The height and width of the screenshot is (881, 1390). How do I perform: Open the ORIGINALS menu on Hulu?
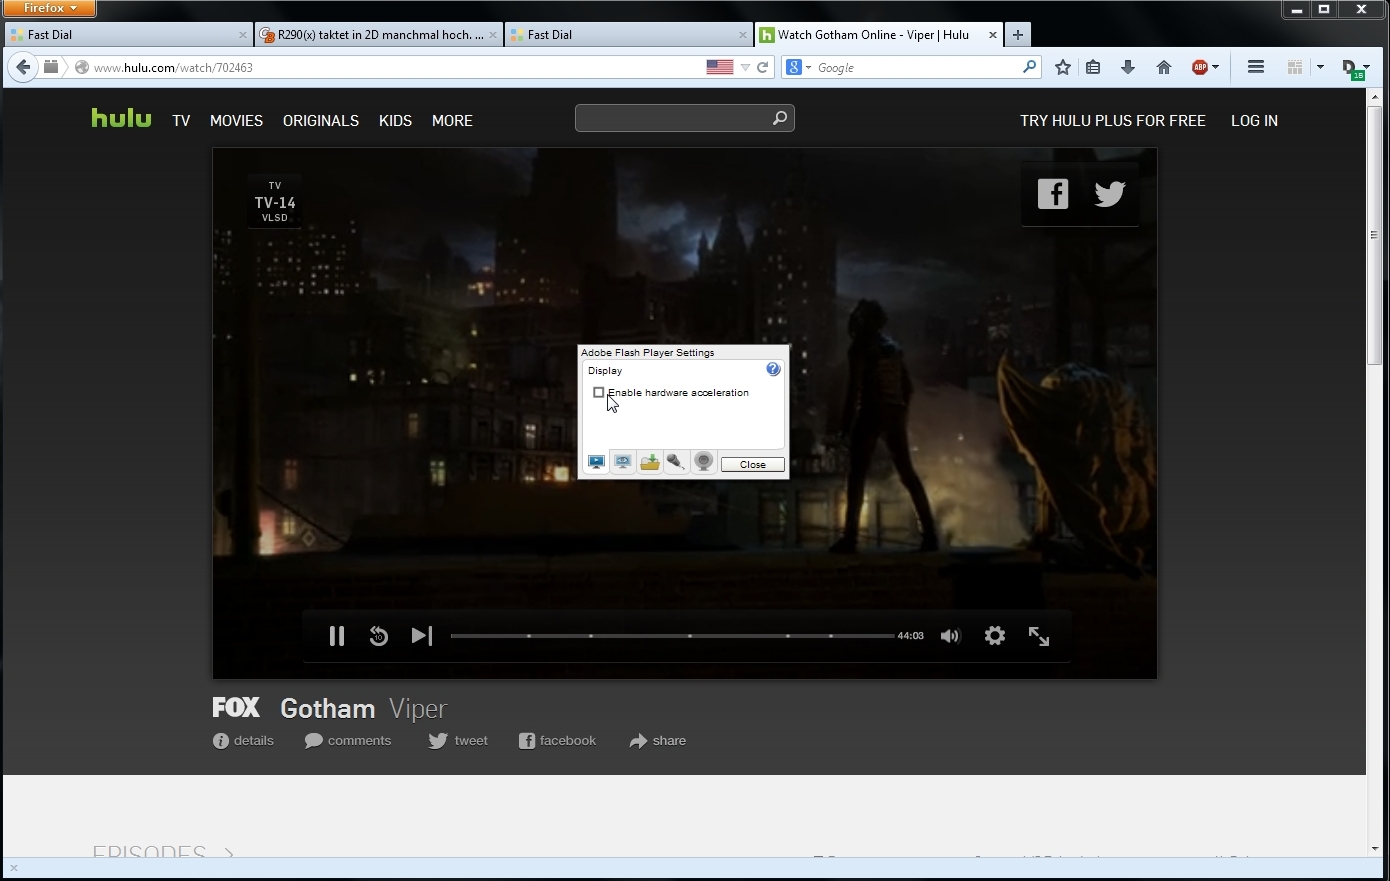tap(321, 120)
